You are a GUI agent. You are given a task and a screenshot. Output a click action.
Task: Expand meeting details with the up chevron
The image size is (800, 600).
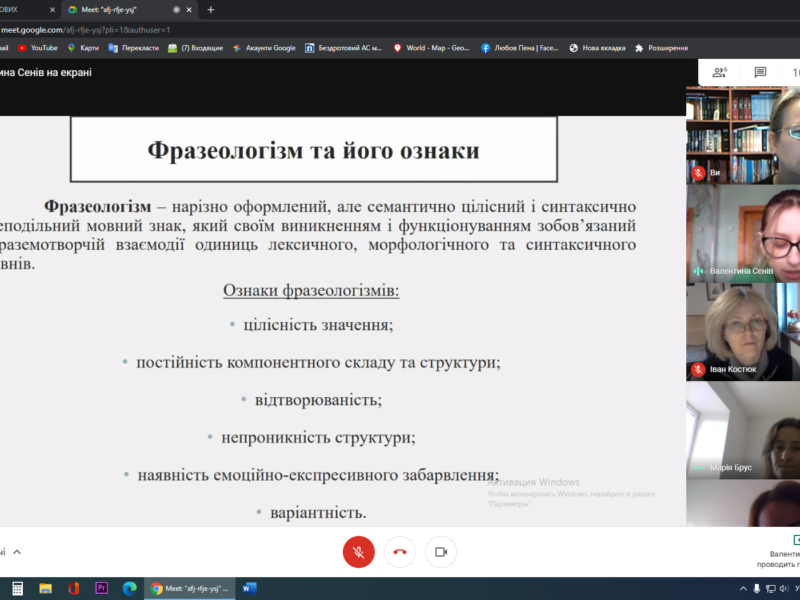click(17, 552)
